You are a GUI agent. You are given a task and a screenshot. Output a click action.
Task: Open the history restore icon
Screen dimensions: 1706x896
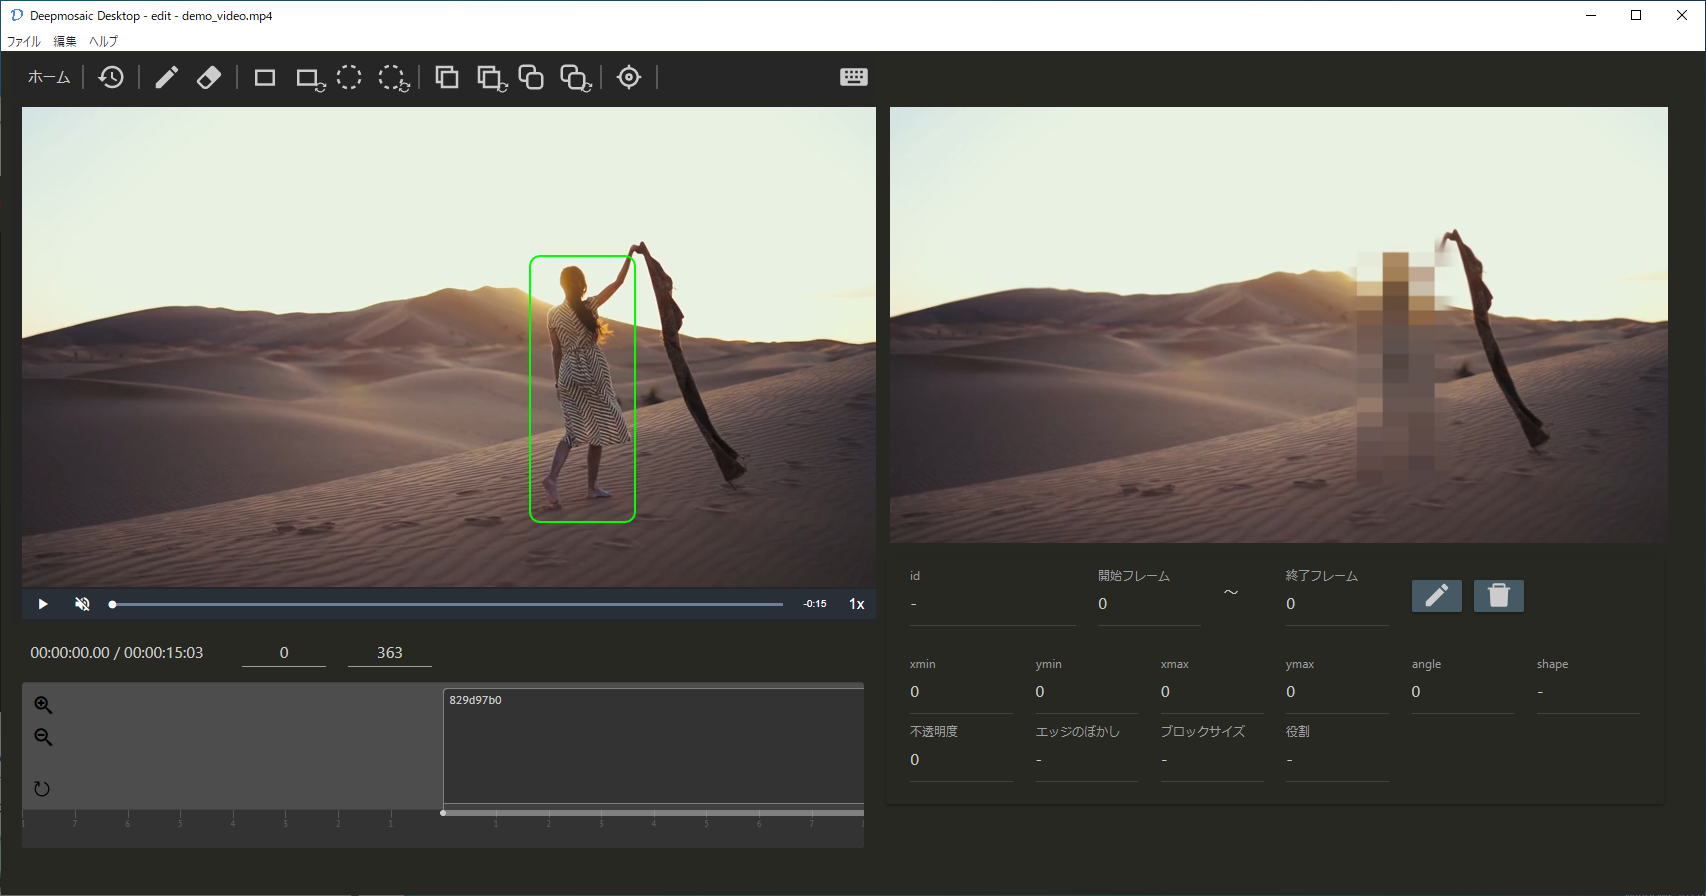pos(111,77)
